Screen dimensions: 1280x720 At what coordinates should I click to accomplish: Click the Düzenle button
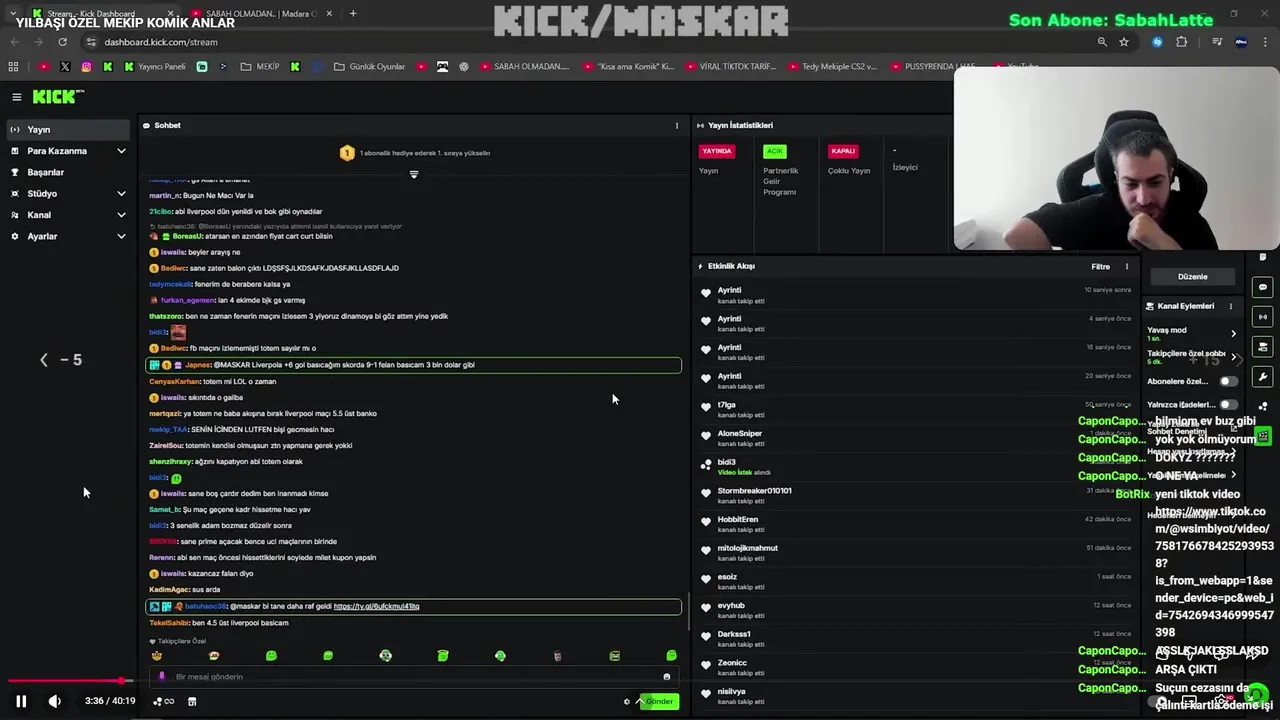1192,277
